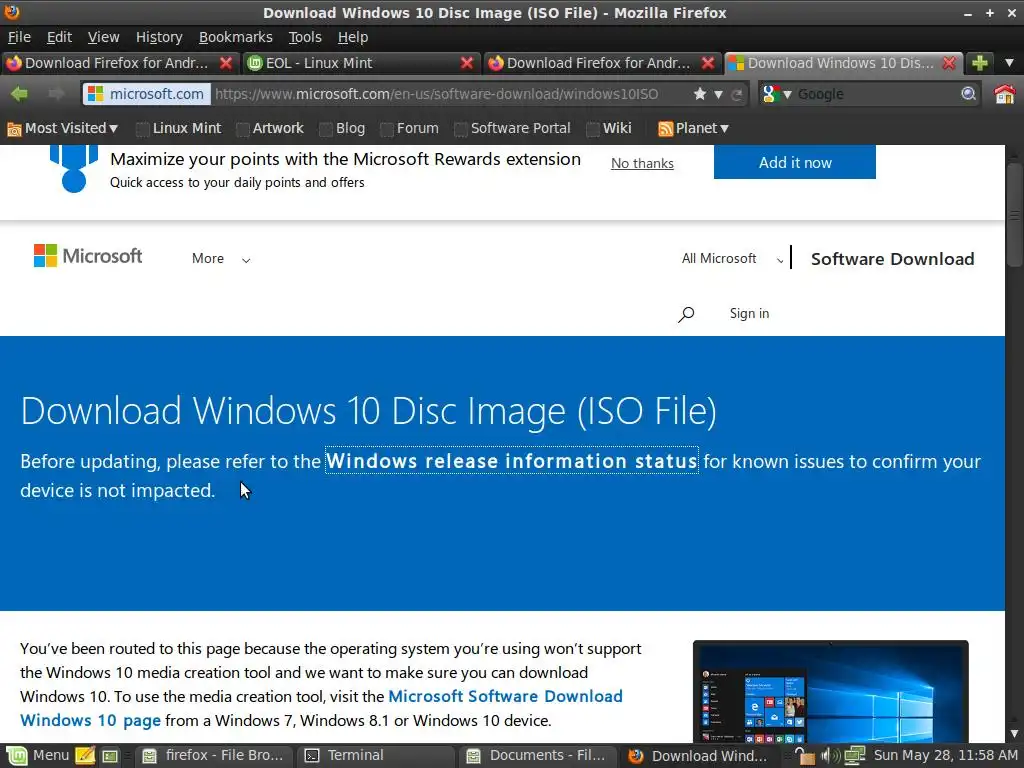Switch to the third tab Download Firefox
The height and width of the screenshot is (768, 1024).
click(x=601, y=63)
